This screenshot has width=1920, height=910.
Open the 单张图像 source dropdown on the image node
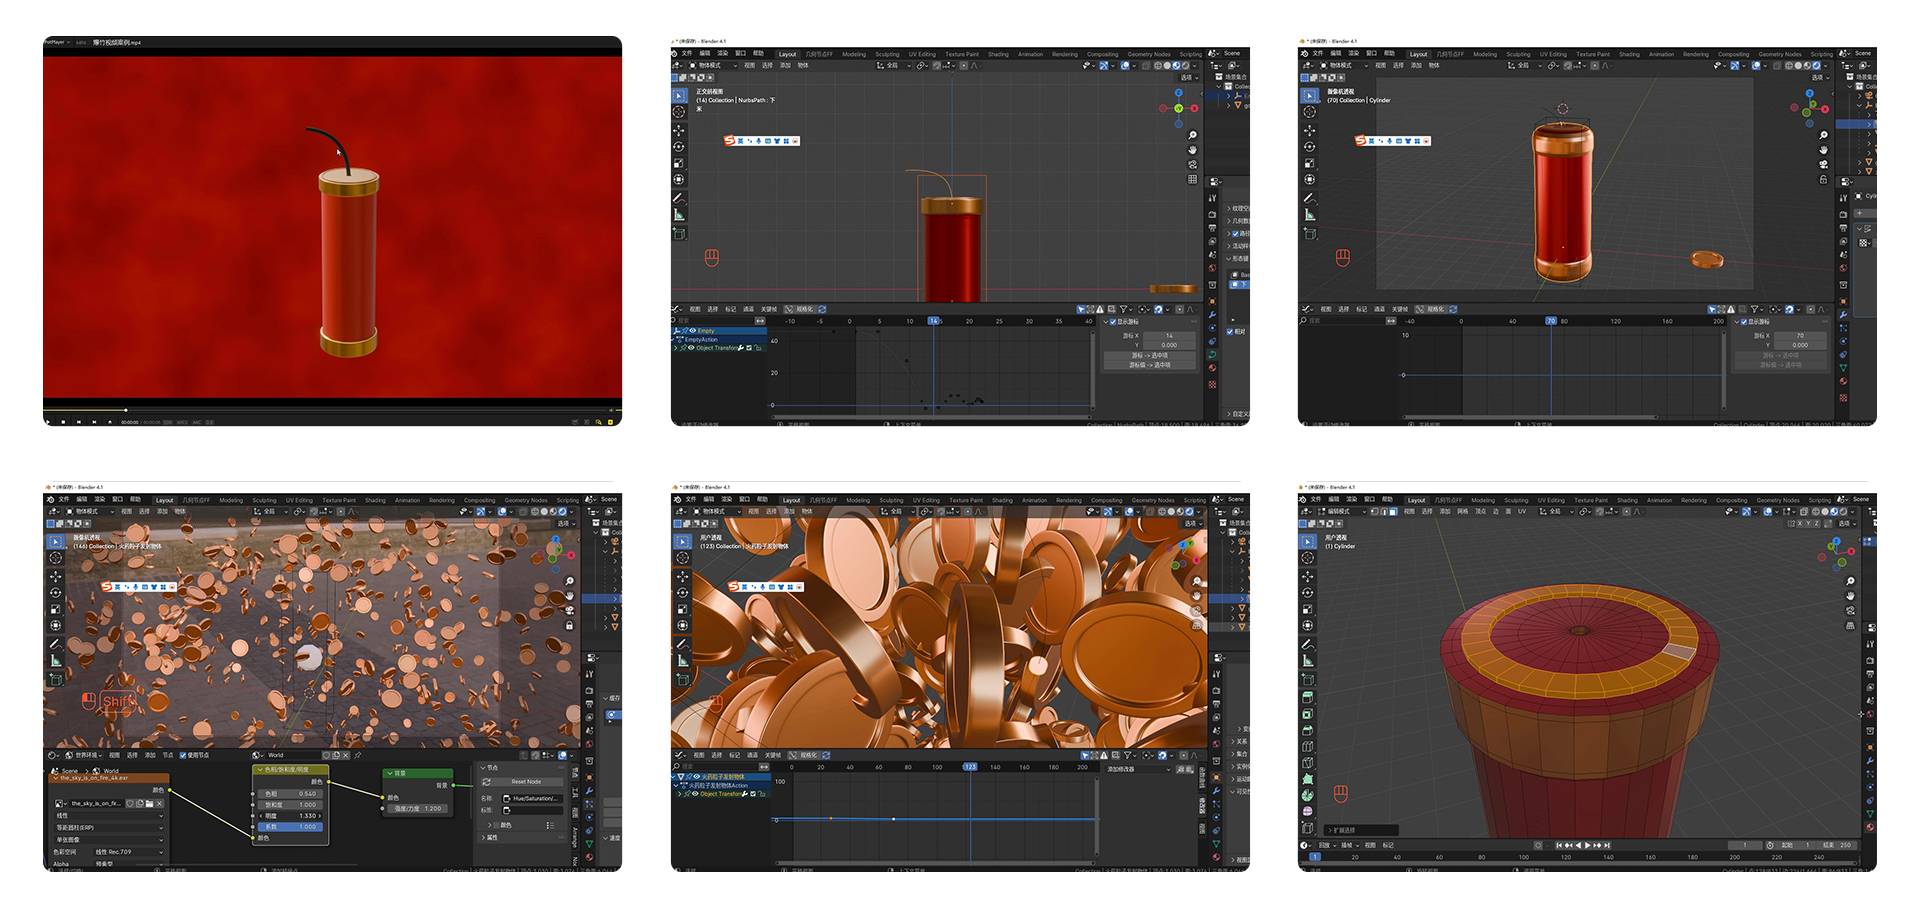[x=108, y=840]
